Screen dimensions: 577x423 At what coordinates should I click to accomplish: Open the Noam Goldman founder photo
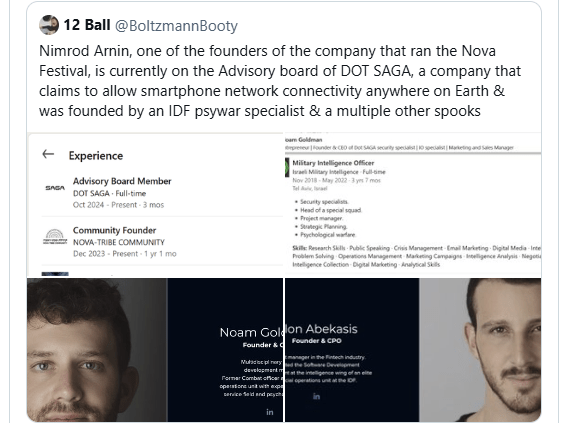[x=155, y=350]
